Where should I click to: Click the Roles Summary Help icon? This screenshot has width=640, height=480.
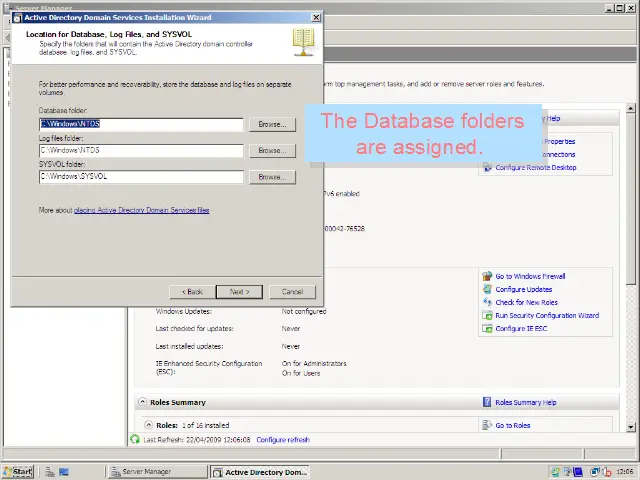pos(487,402)
